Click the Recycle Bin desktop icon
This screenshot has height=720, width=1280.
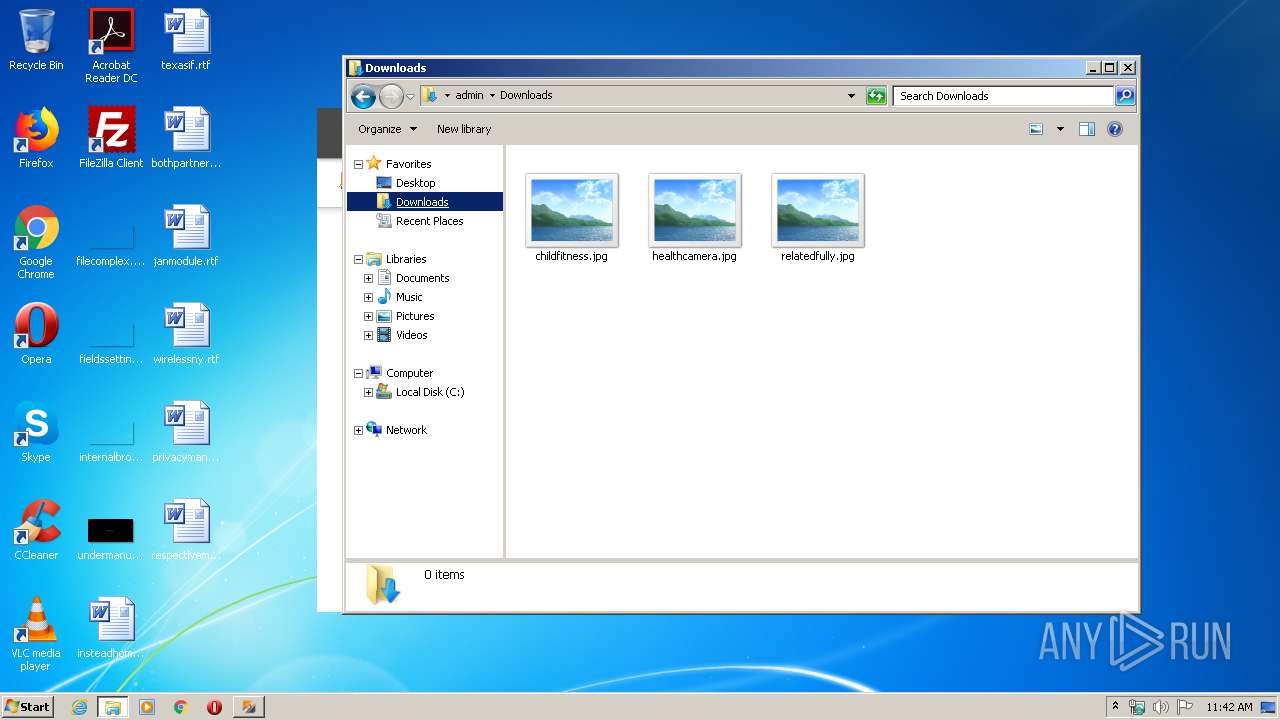coord(36,40)
